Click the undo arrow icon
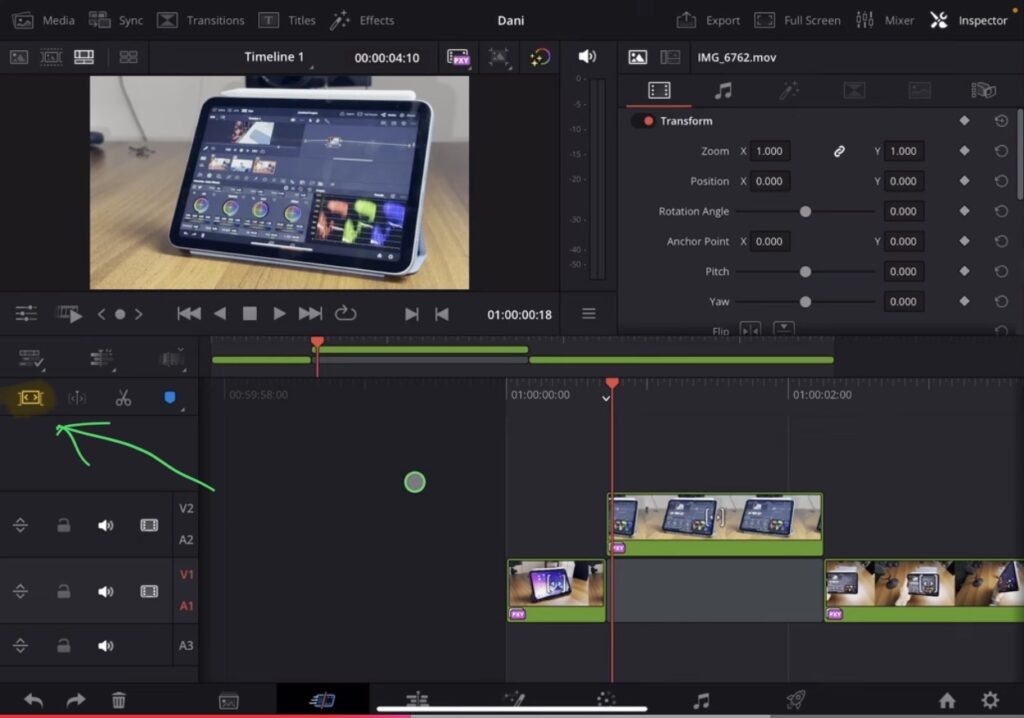The height and width of the screenshot is (718, 1024). (x=33, y=701)
